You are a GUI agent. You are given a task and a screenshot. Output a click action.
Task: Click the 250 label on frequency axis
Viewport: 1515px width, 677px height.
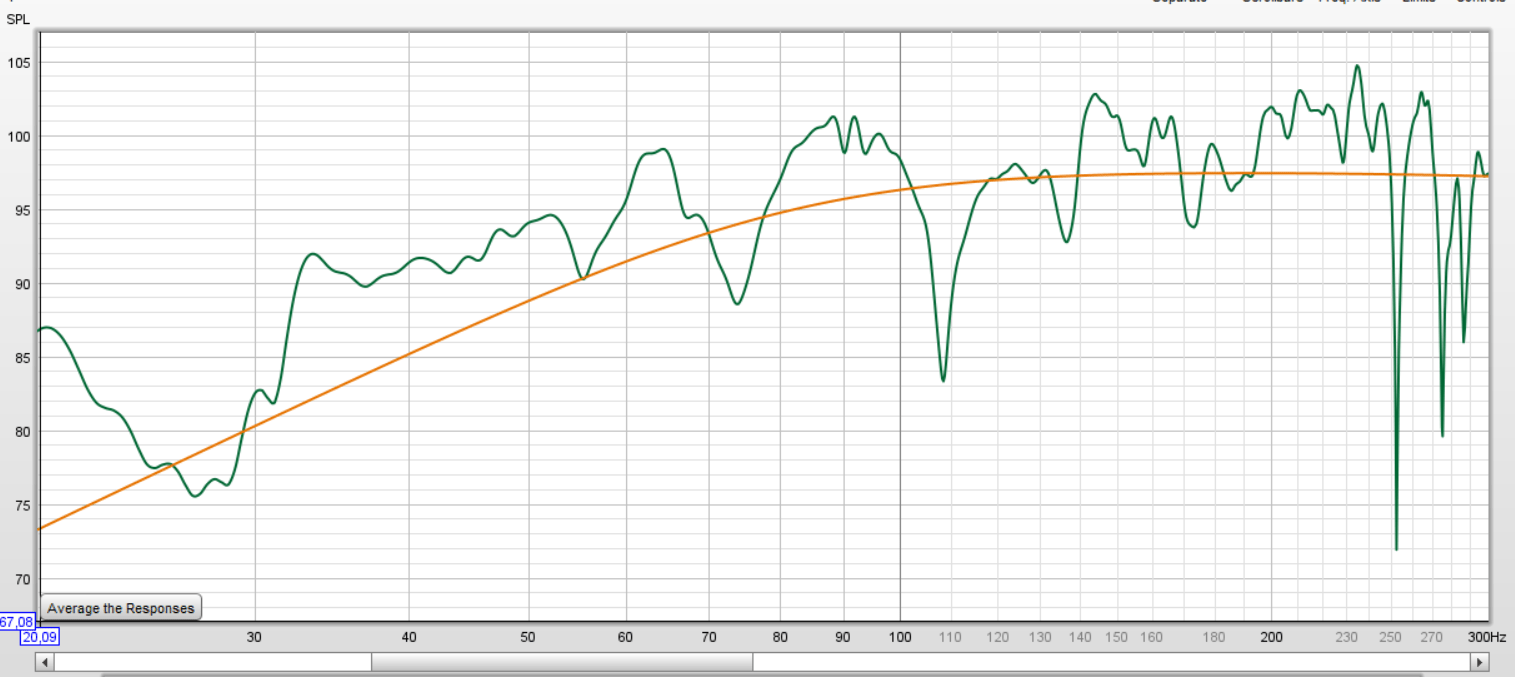pos(1391,637)
